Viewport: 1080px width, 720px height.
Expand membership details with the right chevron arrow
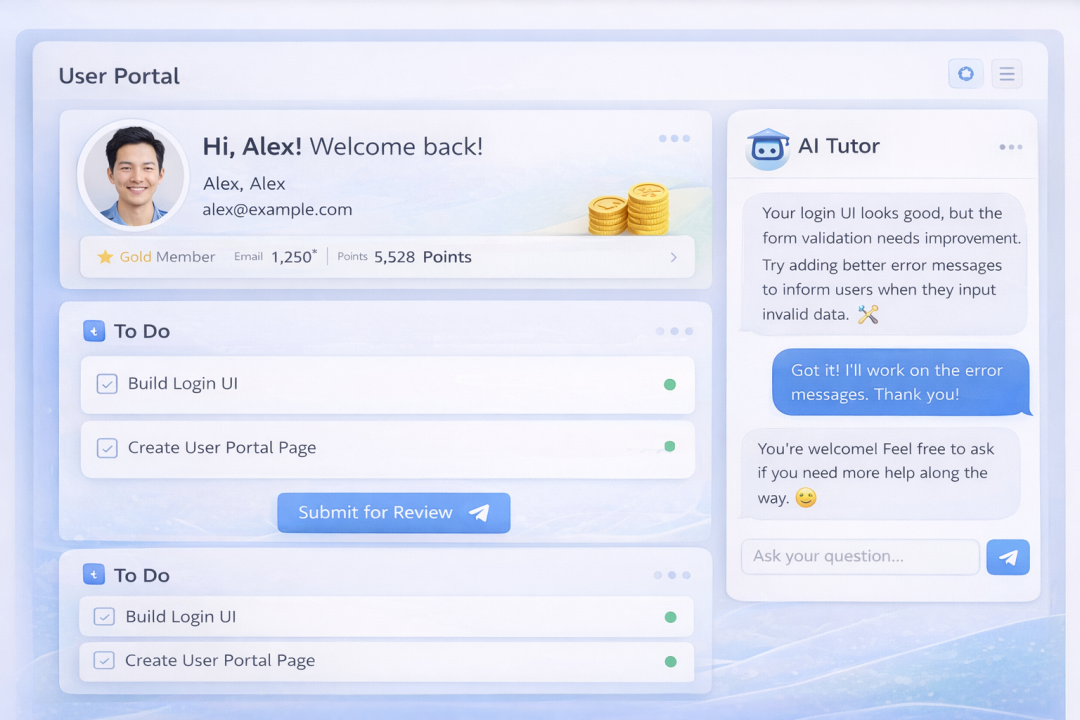click(673, 257)
